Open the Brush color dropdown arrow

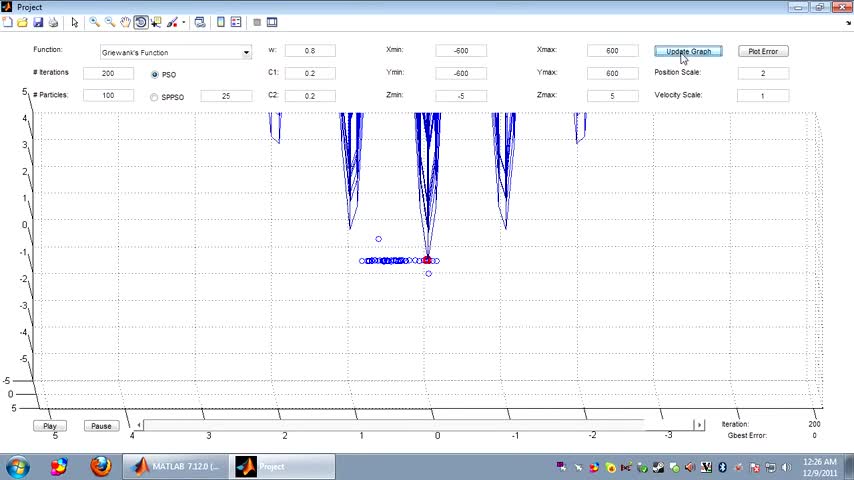coord(184,22)
